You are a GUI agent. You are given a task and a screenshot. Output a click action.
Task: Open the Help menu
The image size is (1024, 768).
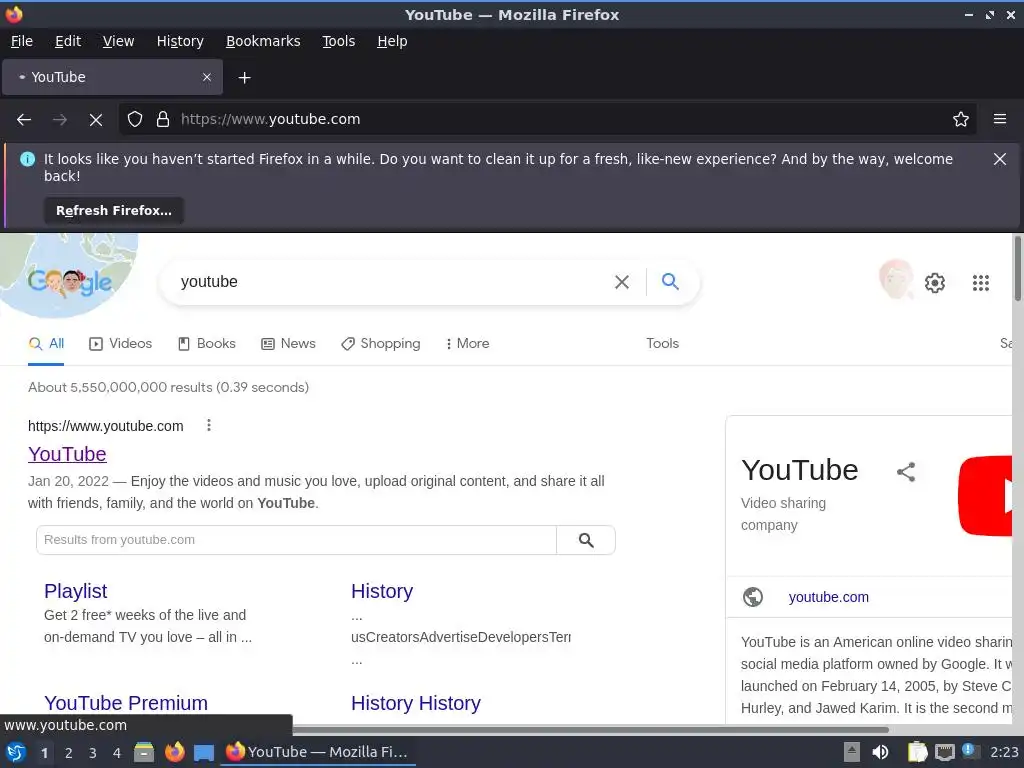(392, 41)
